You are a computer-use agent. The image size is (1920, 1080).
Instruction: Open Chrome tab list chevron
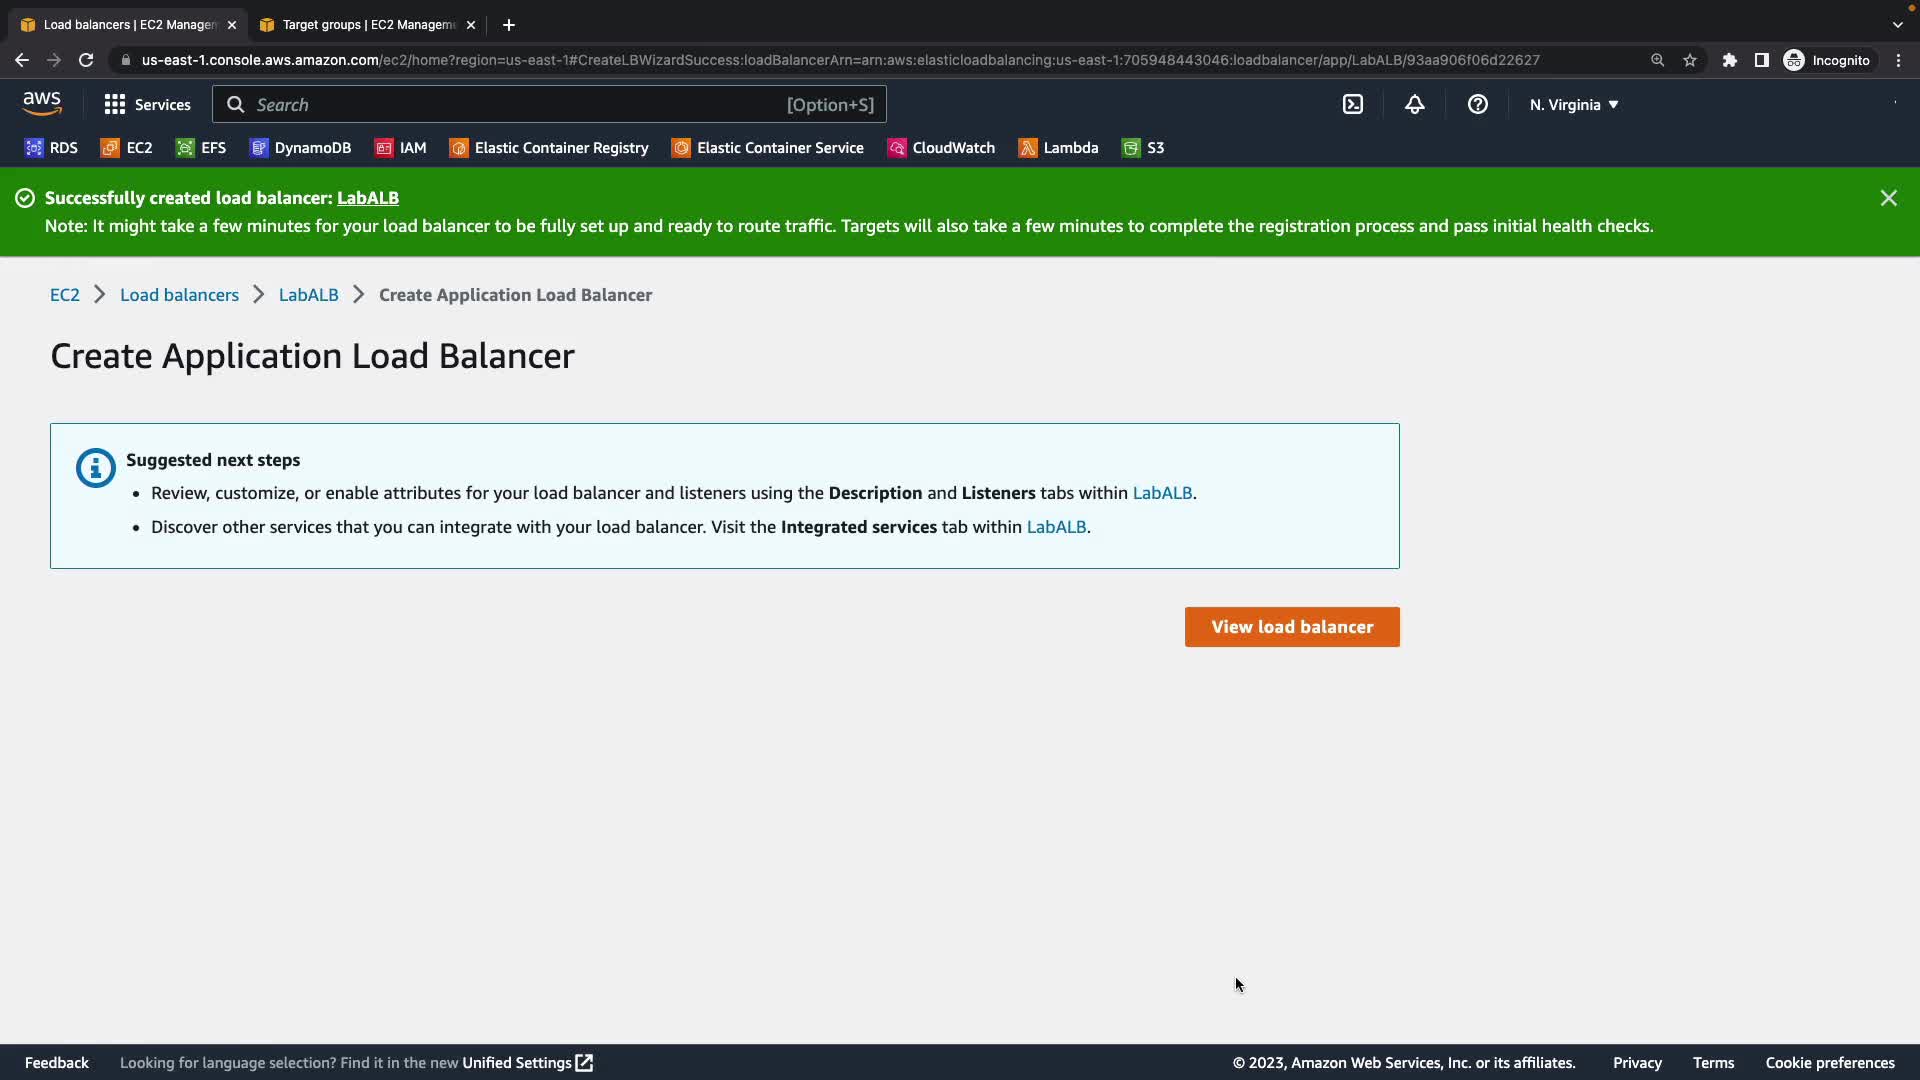(1897, 24)
